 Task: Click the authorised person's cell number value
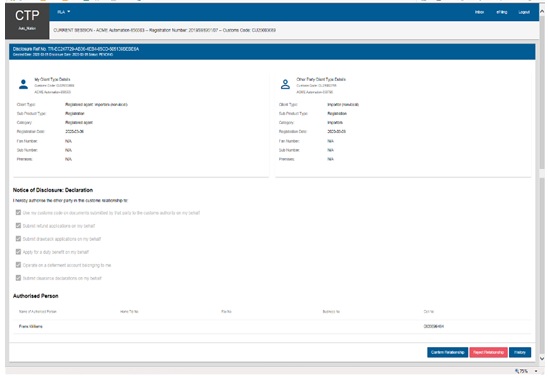click(434, 326)
